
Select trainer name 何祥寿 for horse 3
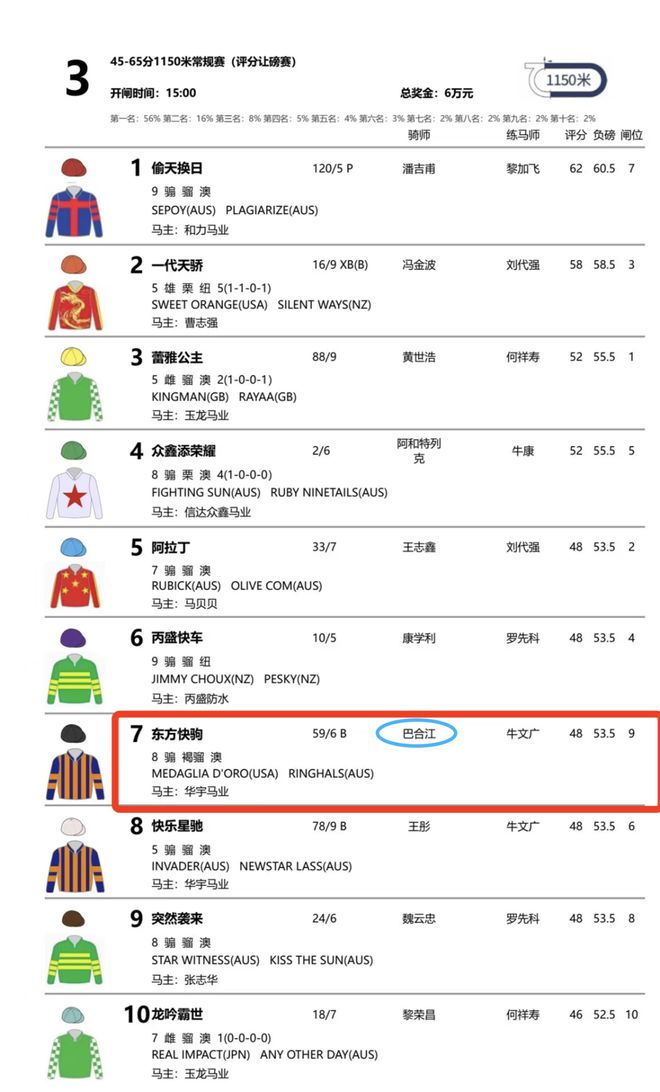tap(522, 357)
